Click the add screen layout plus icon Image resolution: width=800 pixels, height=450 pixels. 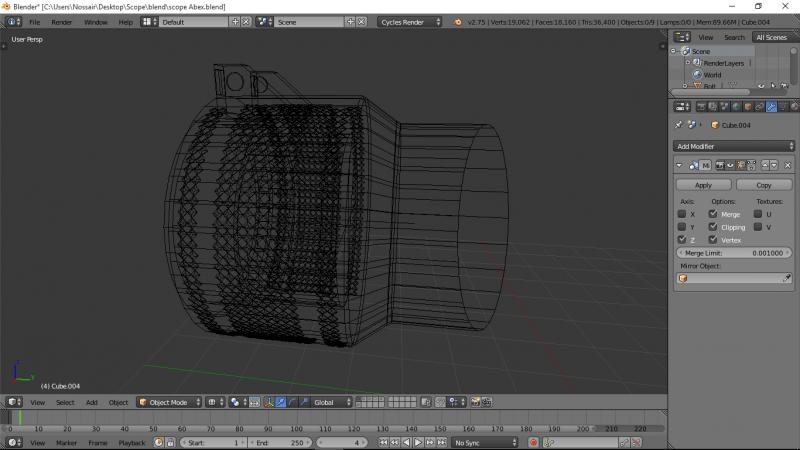click(235, 21)
